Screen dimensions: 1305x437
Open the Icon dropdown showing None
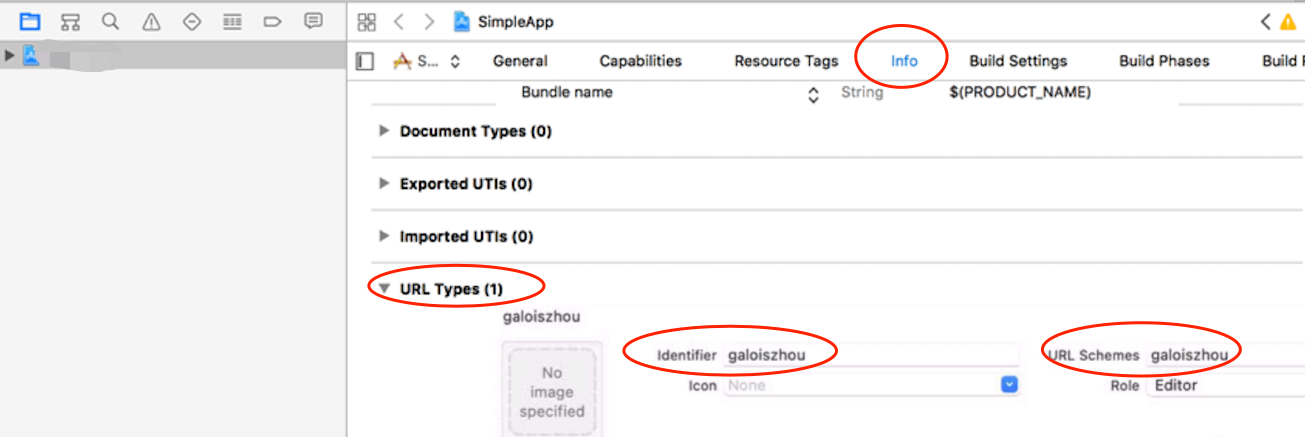(871, 385)
